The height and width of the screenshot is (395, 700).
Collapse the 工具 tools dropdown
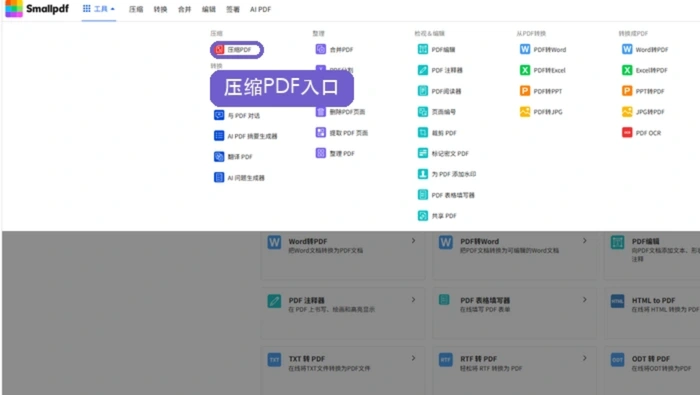99,9
